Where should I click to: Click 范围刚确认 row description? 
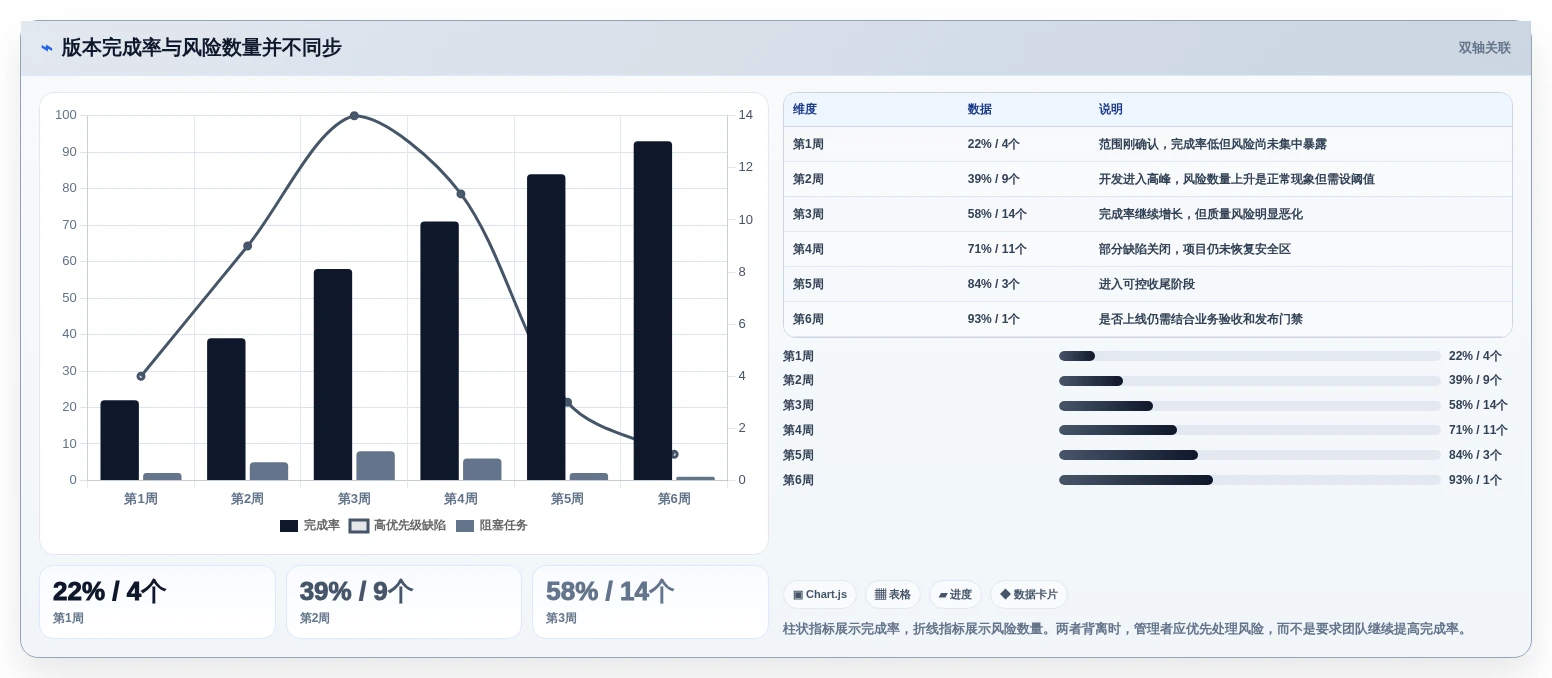[x=1213, y=144]
